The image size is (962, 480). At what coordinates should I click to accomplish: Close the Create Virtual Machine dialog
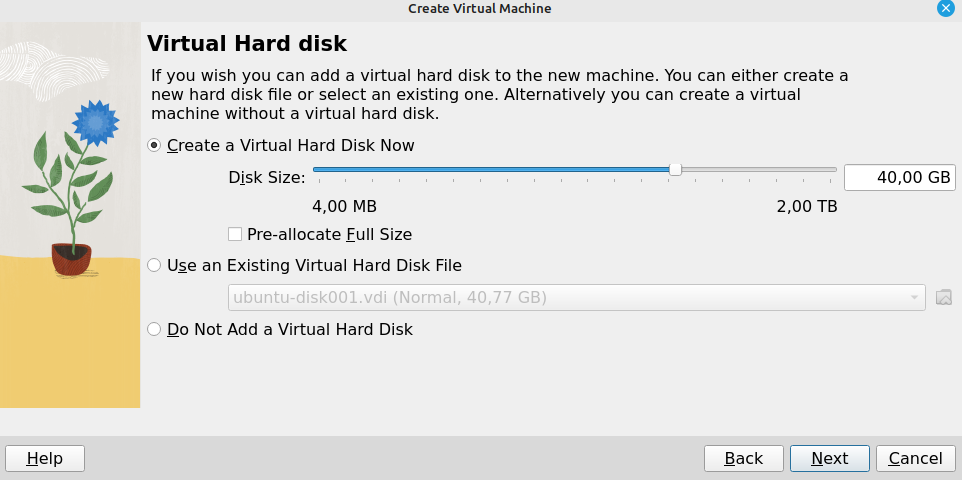pos(945,8)
